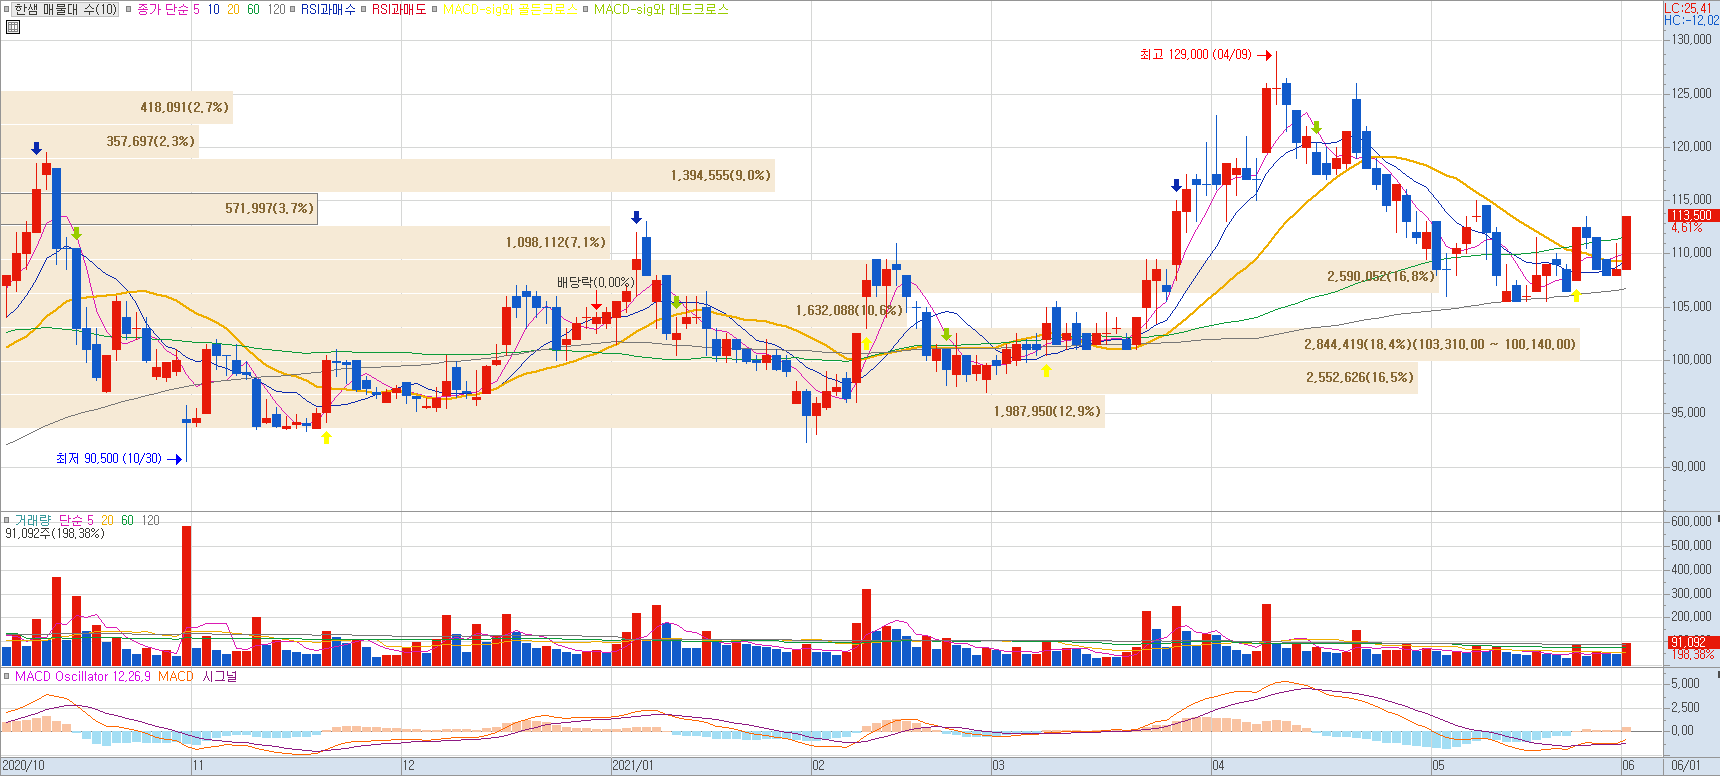Click the 2,844,419(18.4%) price range bar
This screenshot has height=776, width=1720.
click(790, 344)
